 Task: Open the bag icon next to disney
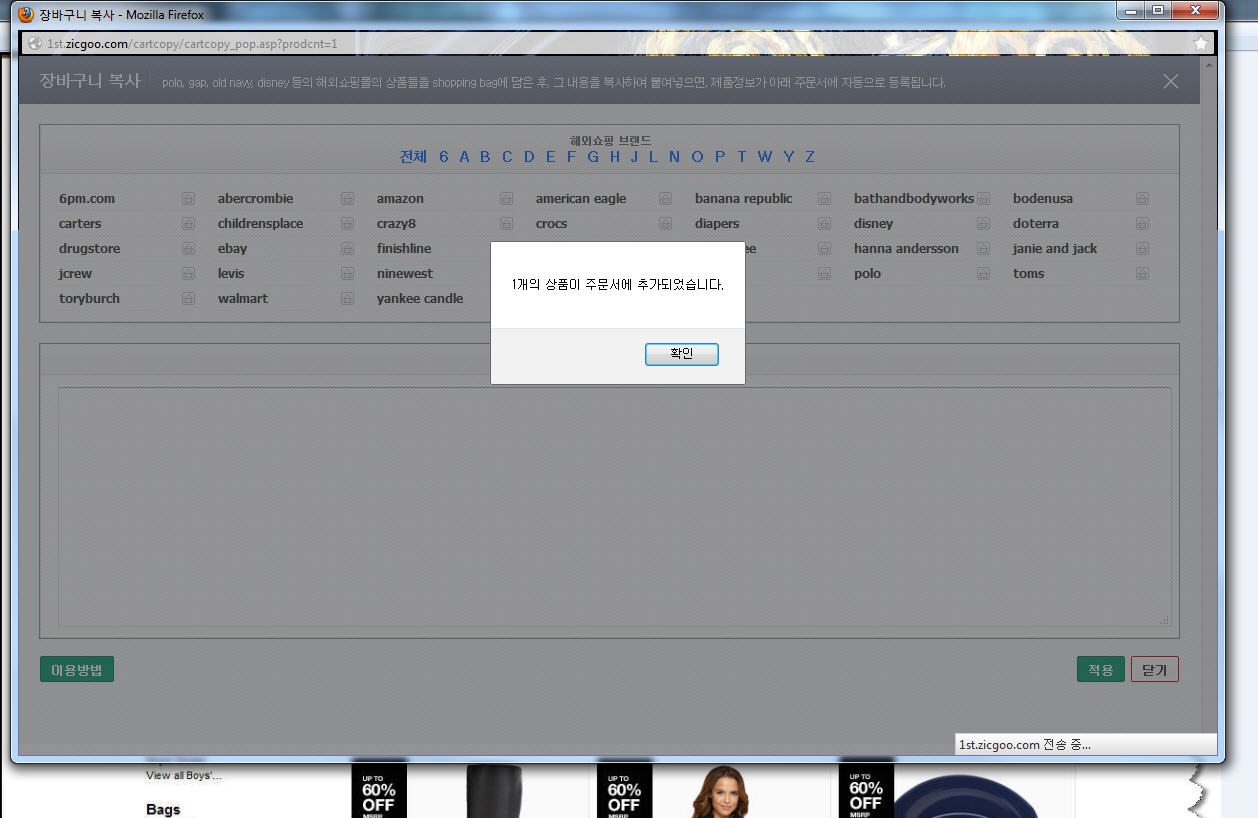click(983, 223)
